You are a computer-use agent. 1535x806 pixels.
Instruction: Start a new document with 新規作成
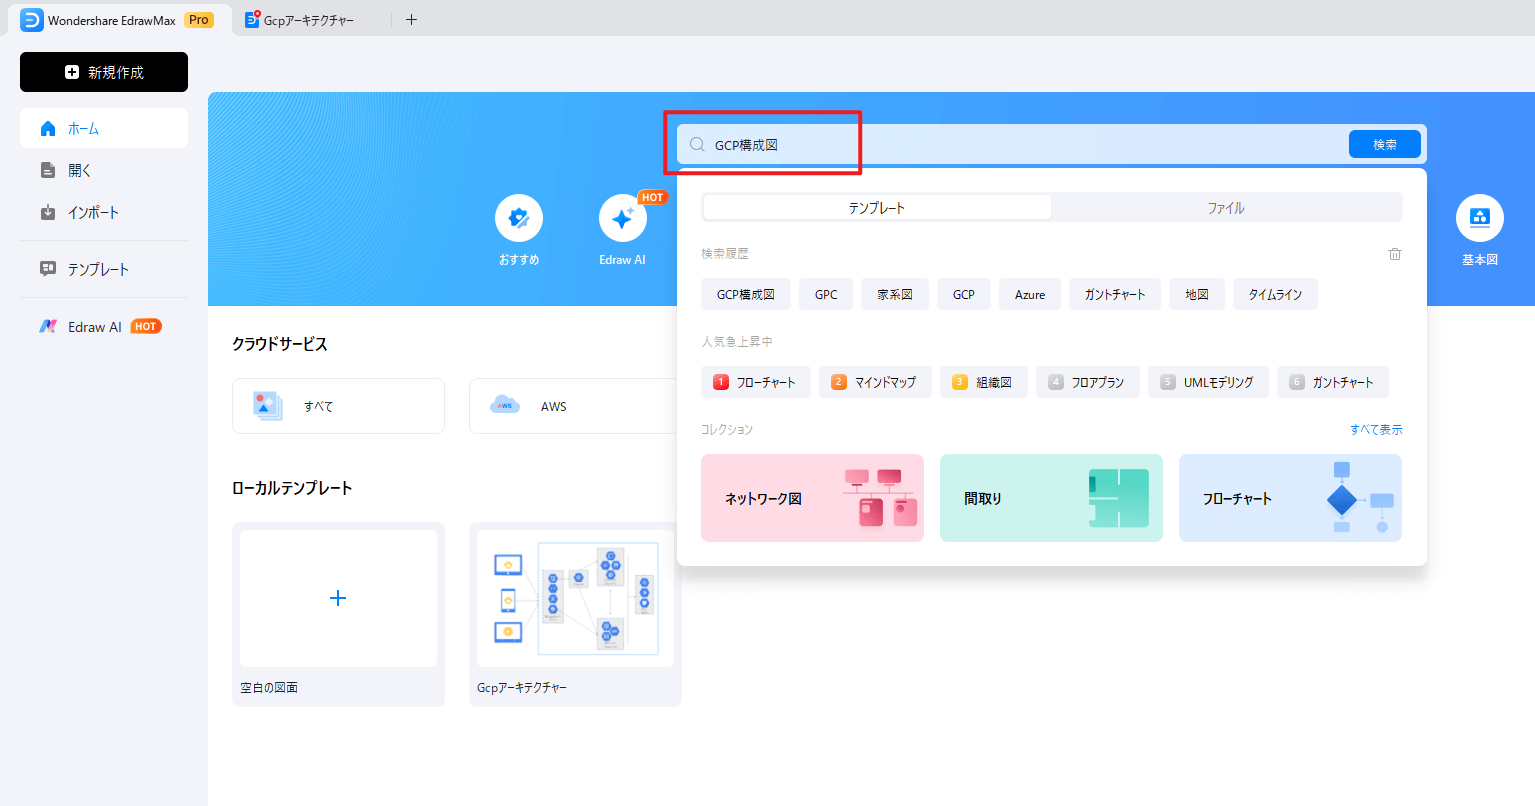point(104,71)
